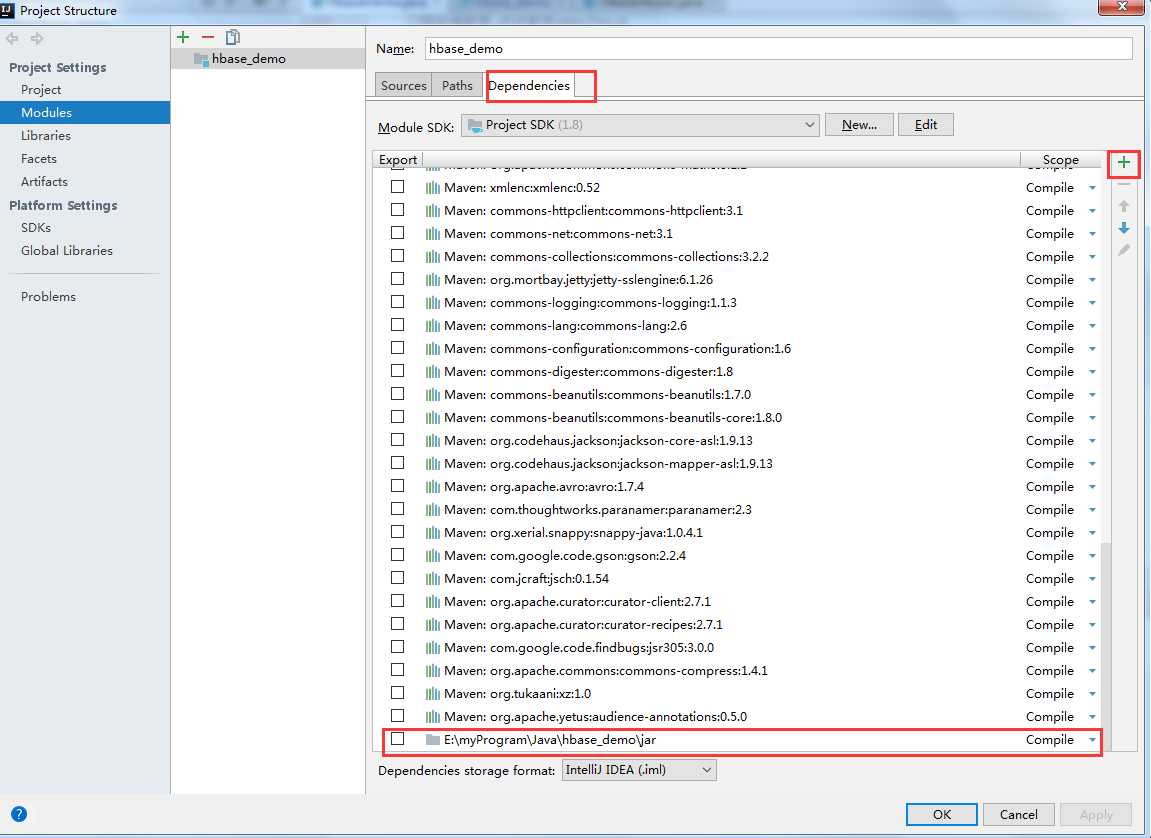The height and width of the screenshot is (838, 1151).
Task: Click the pencil edit dependency icon
Action: [1123, 250]
